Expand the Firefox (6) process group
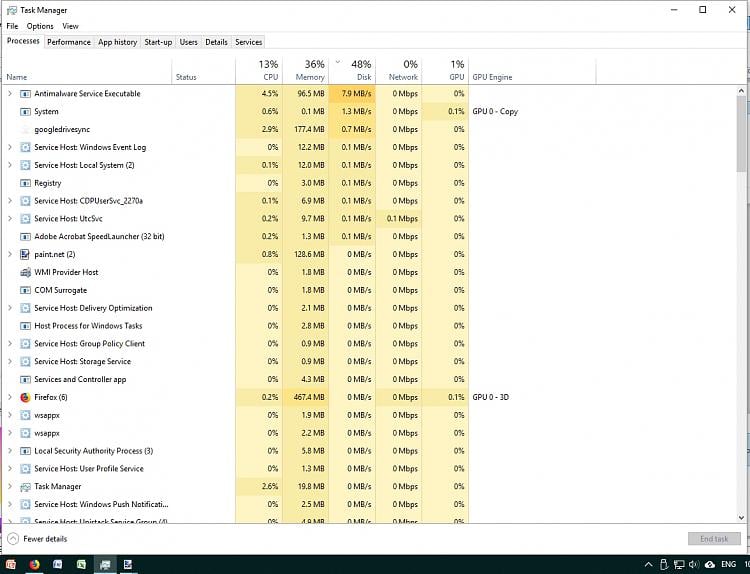 coord(10,397)
